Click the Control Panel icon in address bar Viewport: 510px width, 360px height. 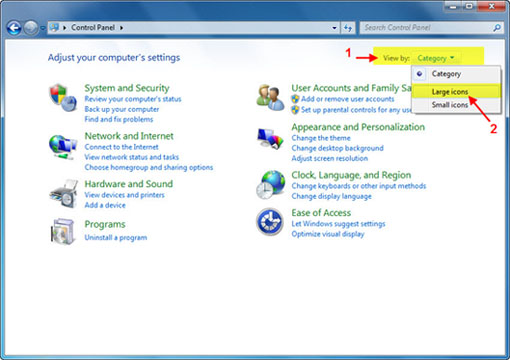54,27
